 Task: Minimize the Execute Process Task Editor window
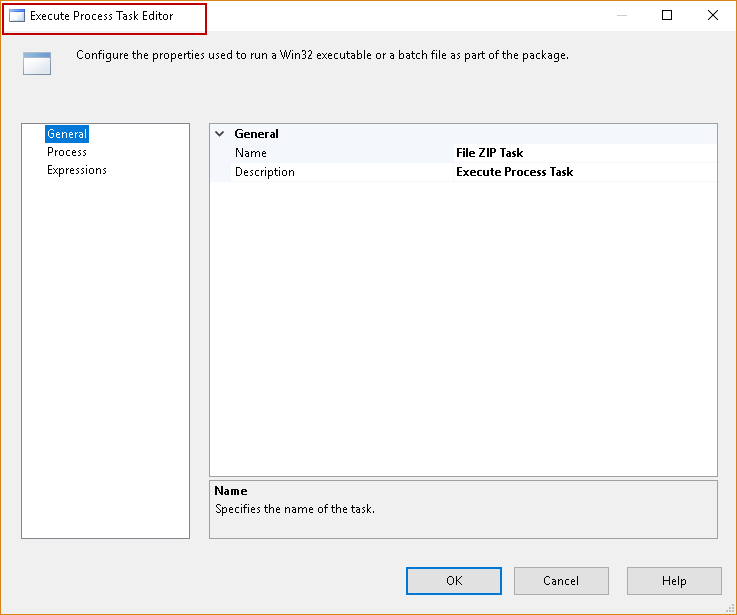[622, 16]
